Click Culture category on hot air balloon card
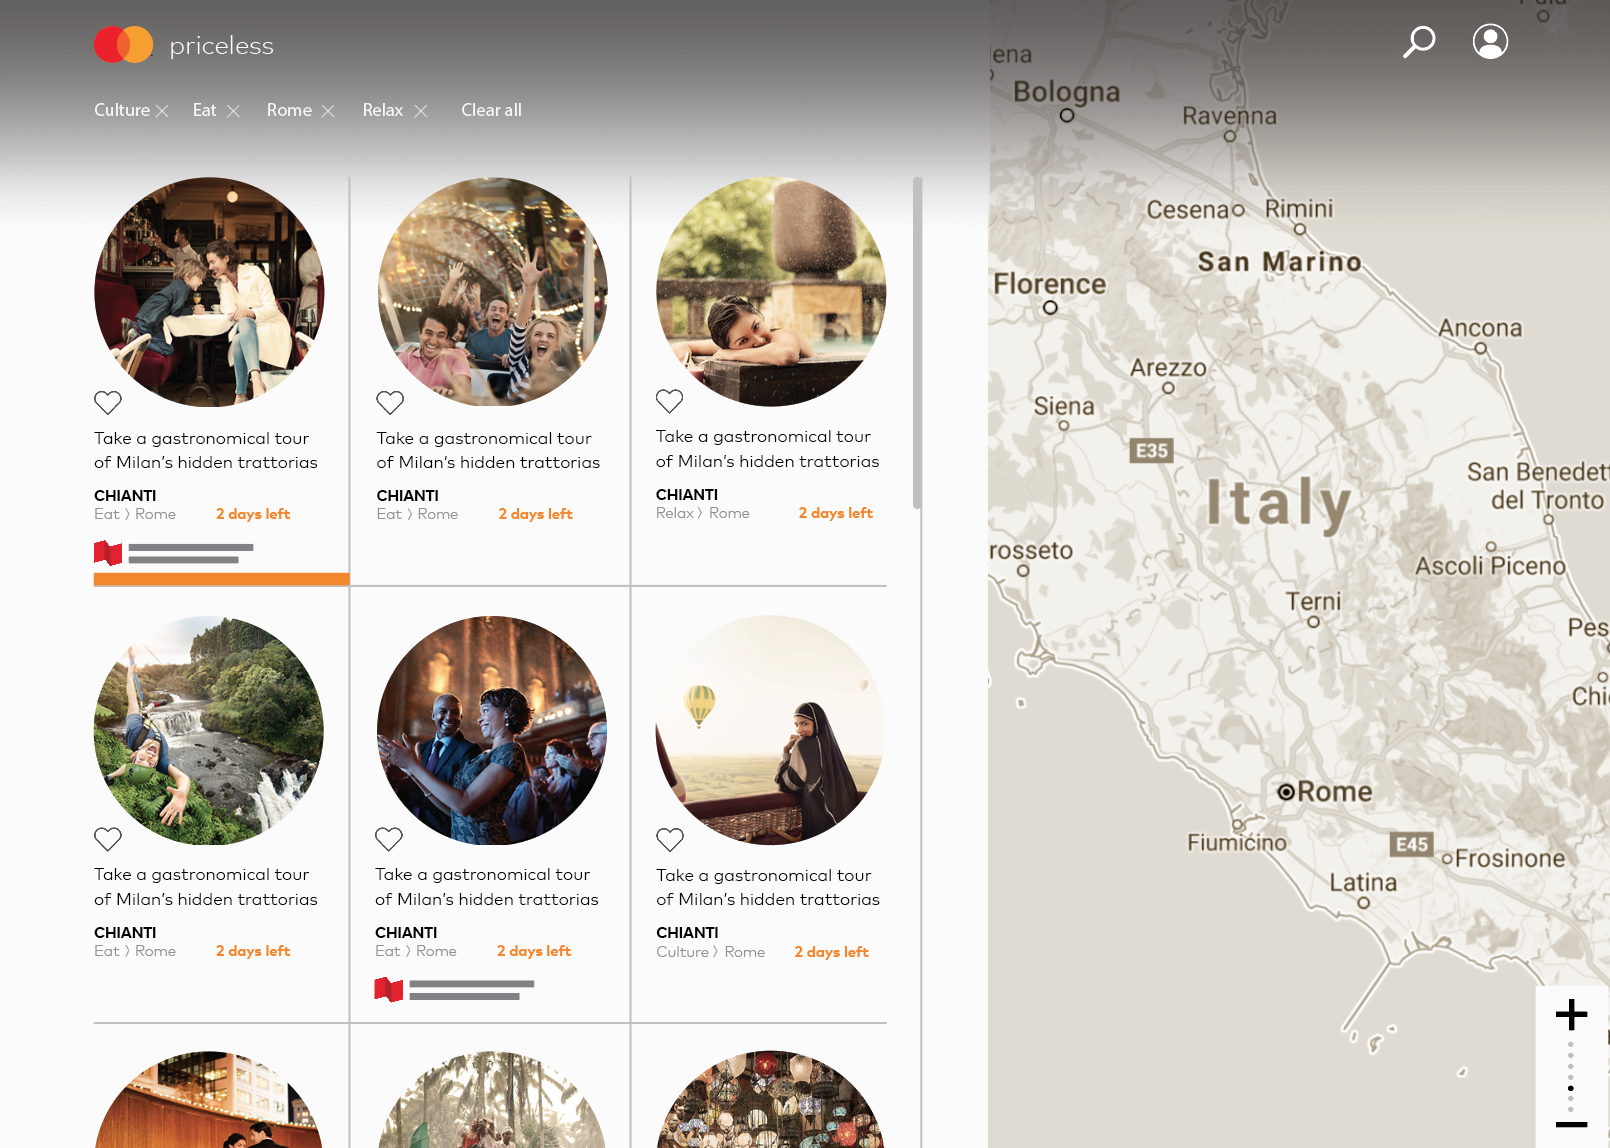The image size is (1610, 1148). (x=682, y=952)
